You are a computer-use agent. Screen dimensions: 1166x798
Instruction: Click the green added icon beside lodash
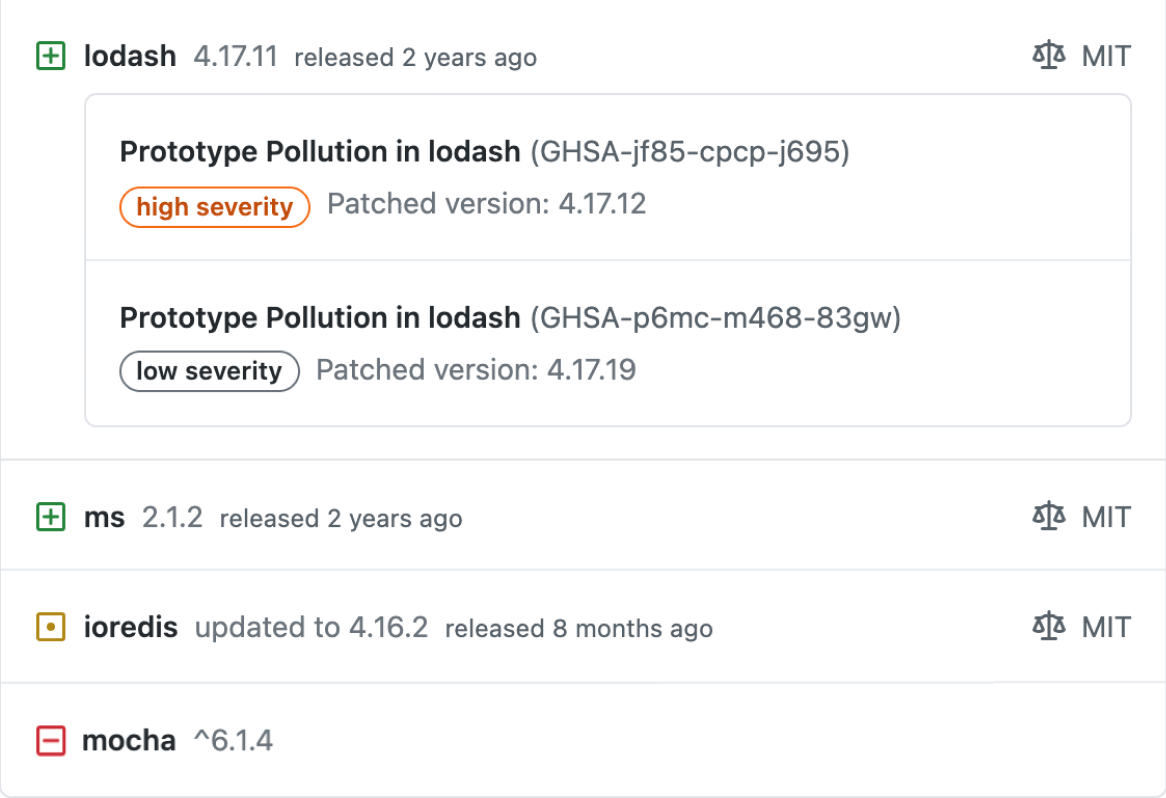(50, 56)
